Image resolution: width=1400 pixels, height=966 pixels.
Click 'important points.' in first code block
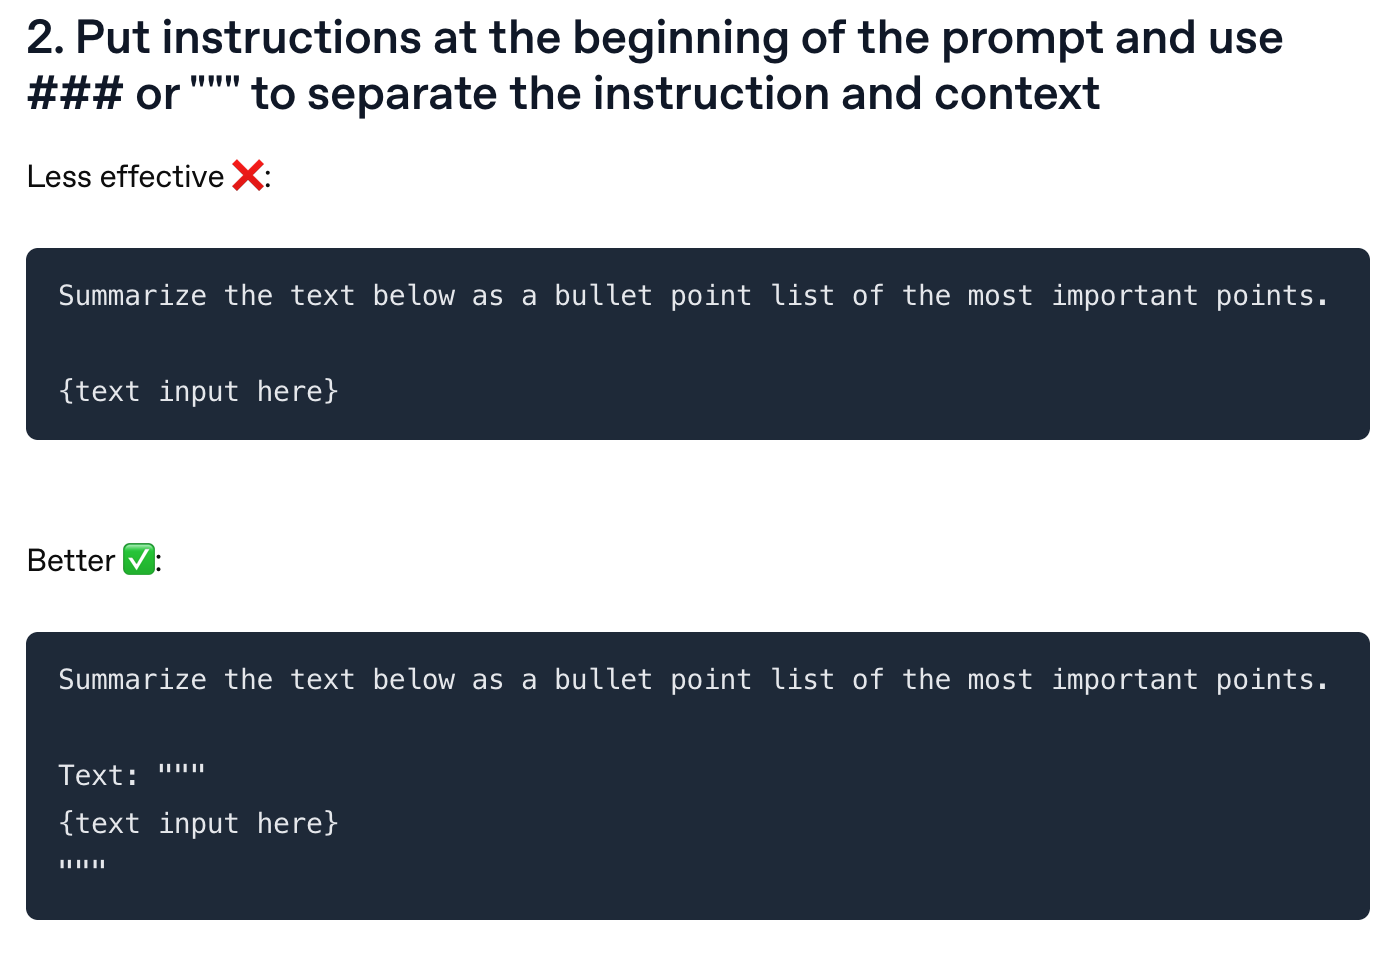coord(1191,296)
